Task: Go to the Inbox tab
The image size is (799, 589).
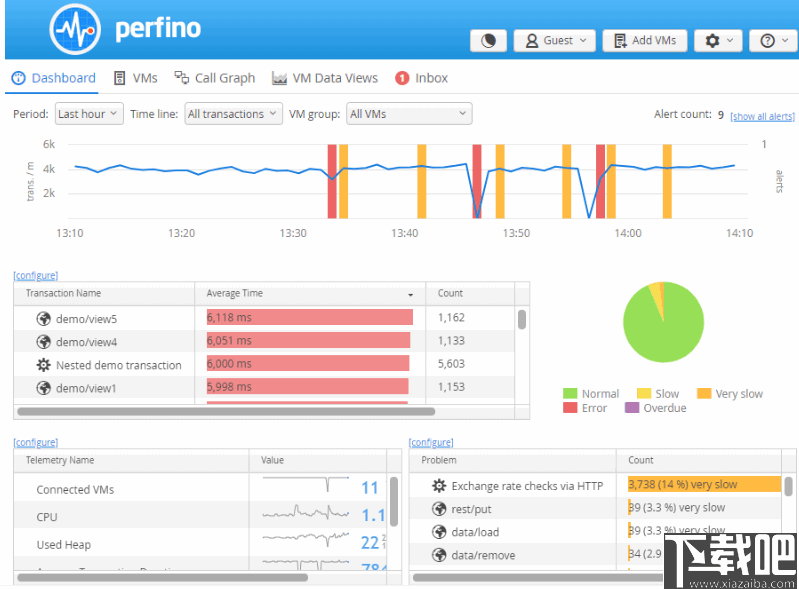Action: pyautogui.click(x=421, y=78)
